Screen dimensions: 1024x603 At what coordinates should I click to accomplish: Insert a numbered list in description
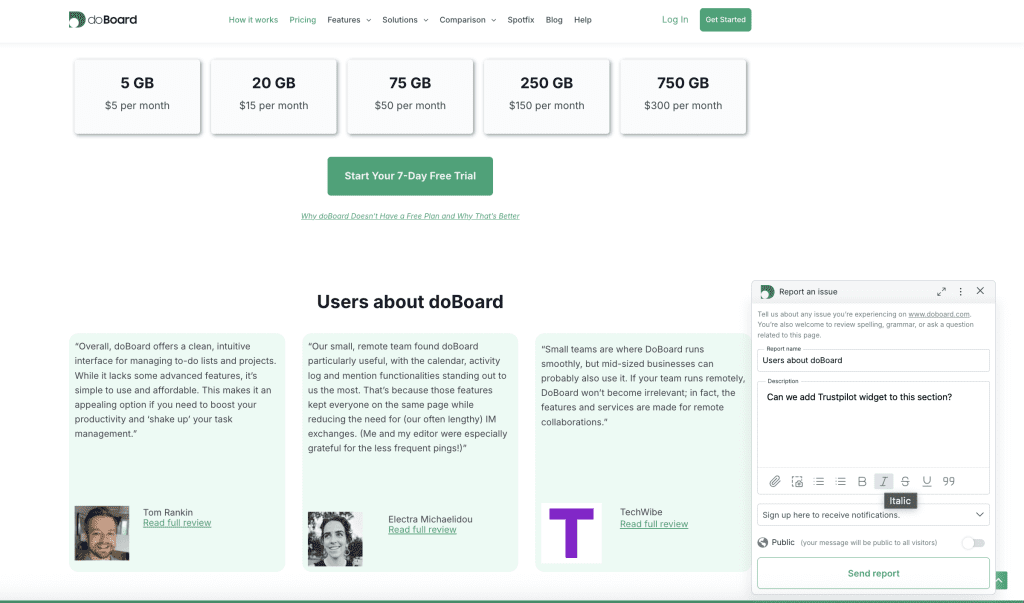coord(841,481)
